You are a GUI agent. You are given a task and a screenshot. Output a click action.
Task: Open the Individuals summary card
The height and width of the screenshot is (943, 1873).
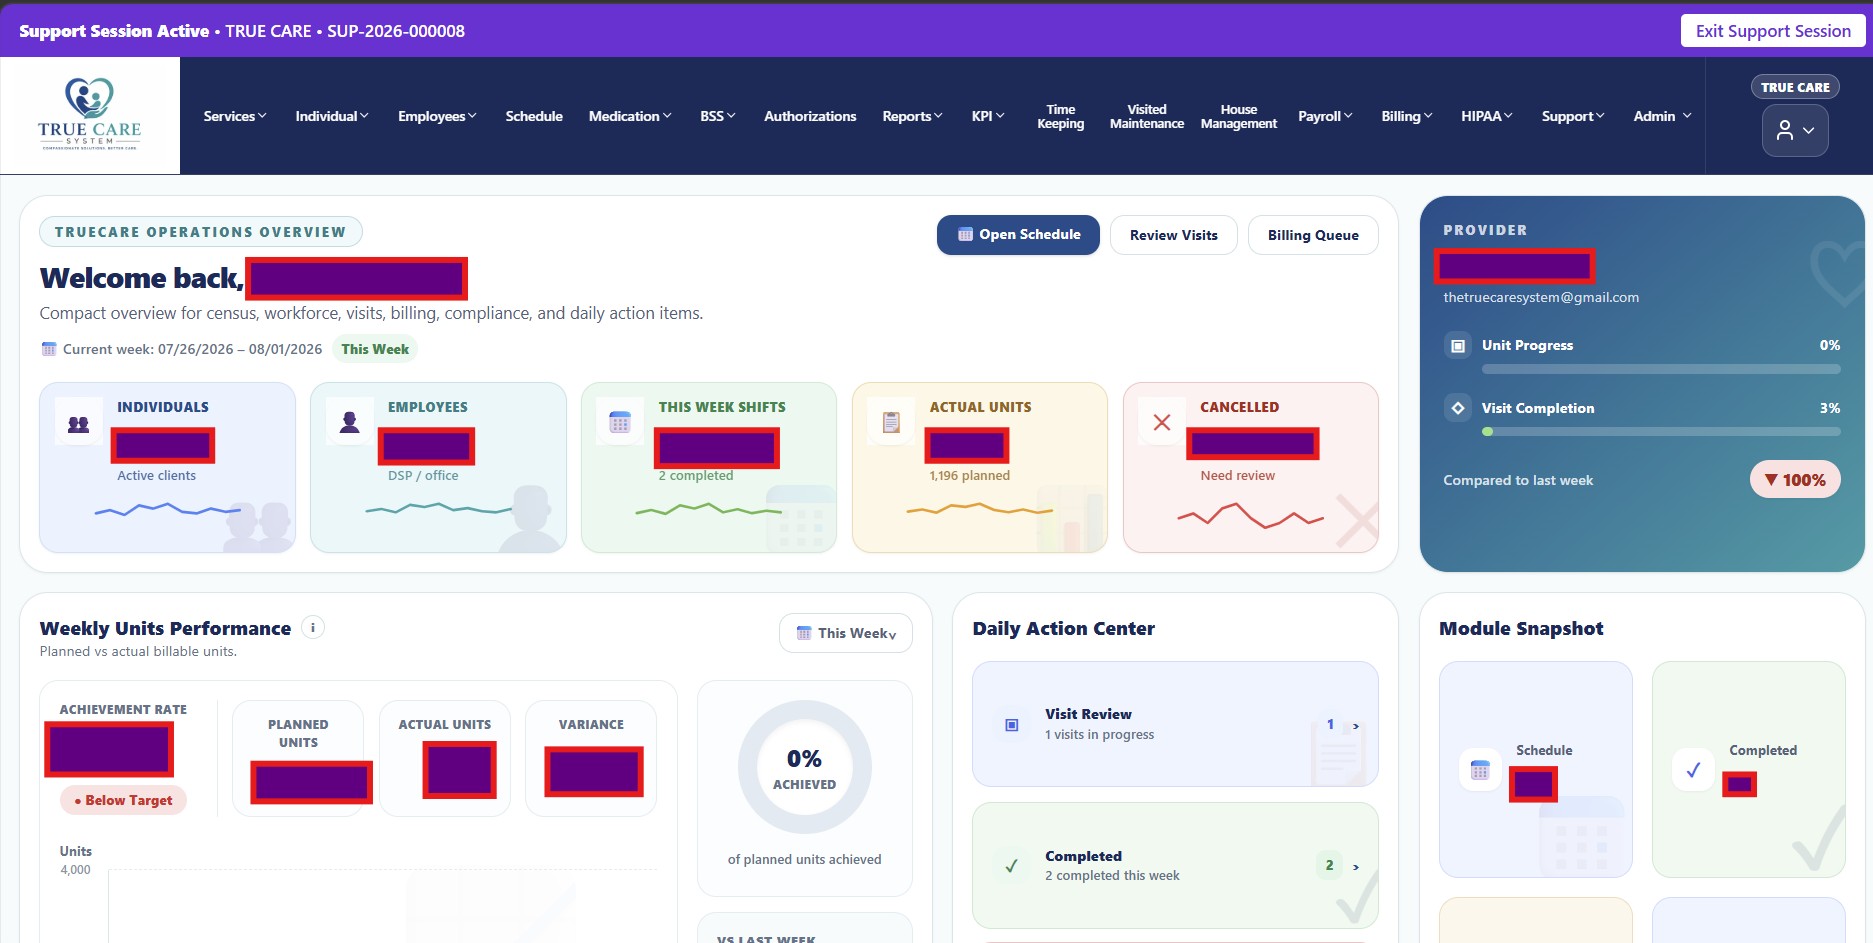168,467
